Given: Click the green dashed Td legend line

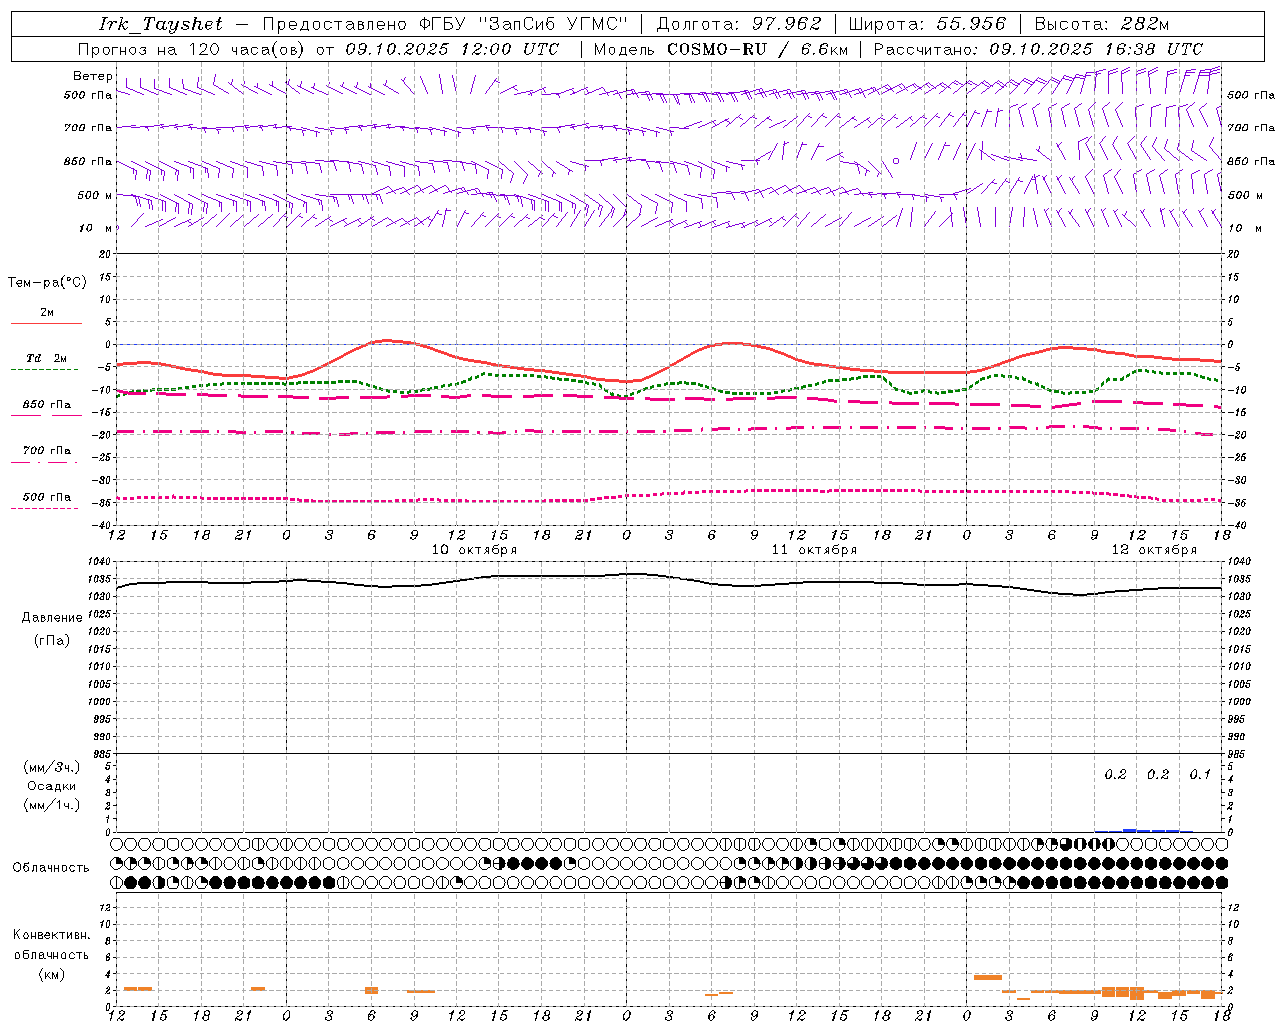Looking at the screenshot, I should click(x=44, y=369).
